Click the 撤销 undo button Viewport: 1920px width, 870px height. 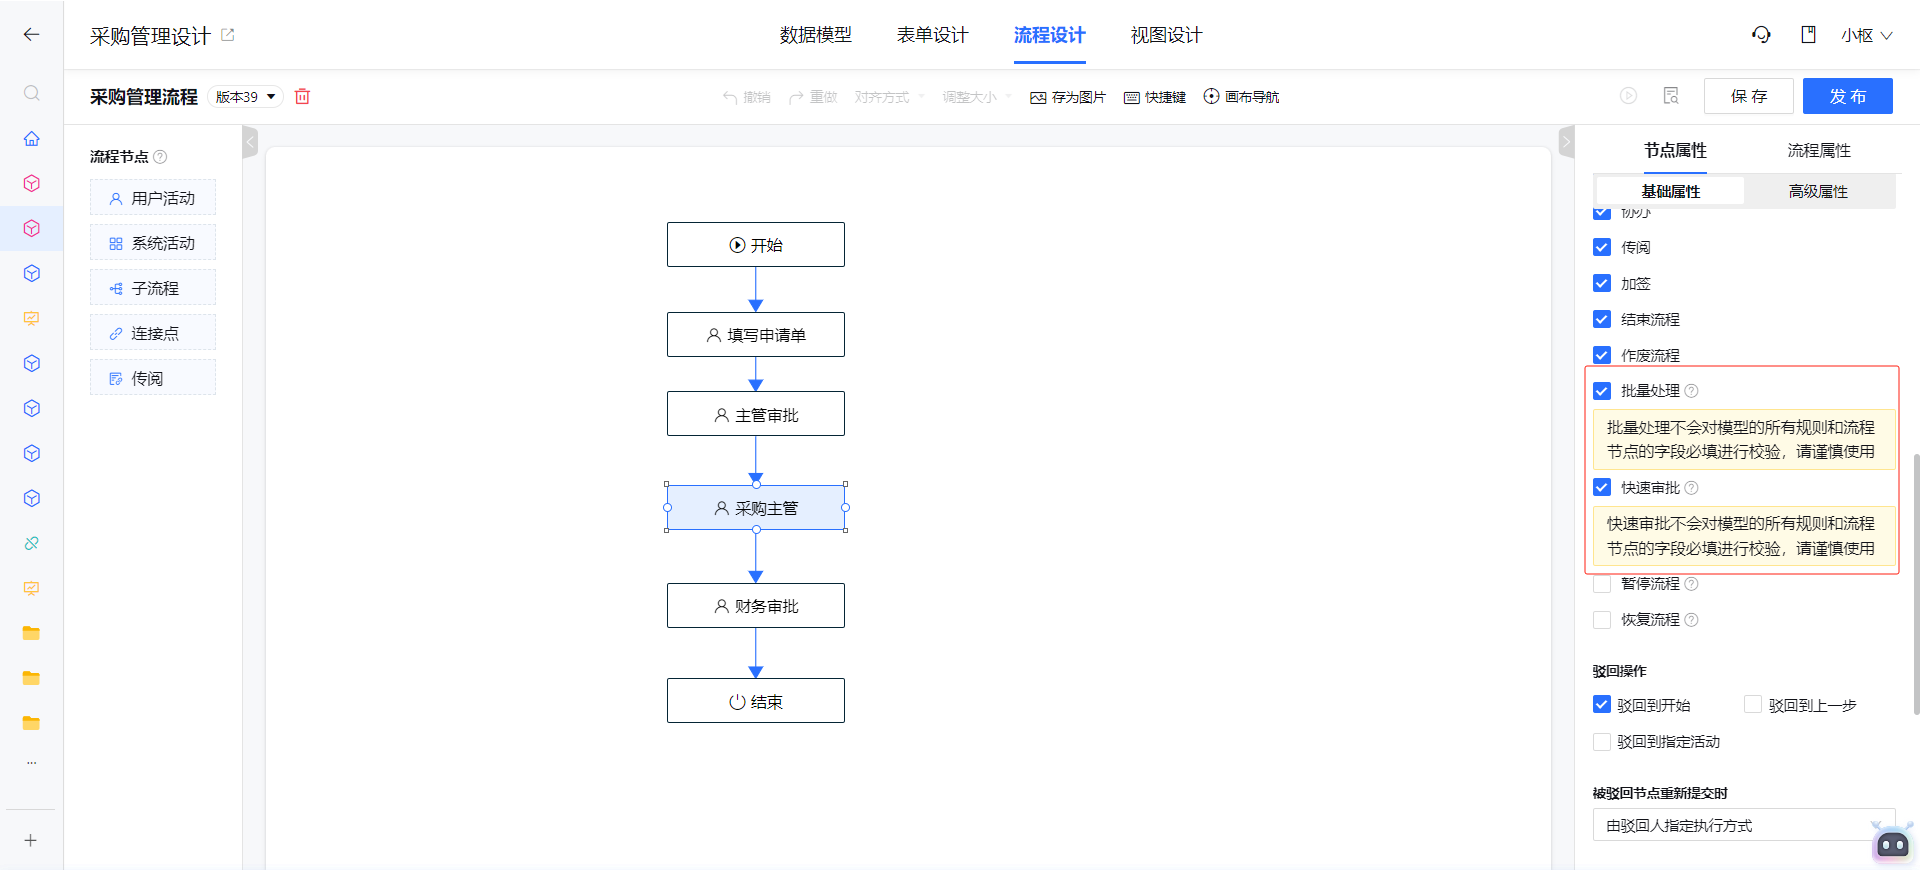[x=747, y=97]
